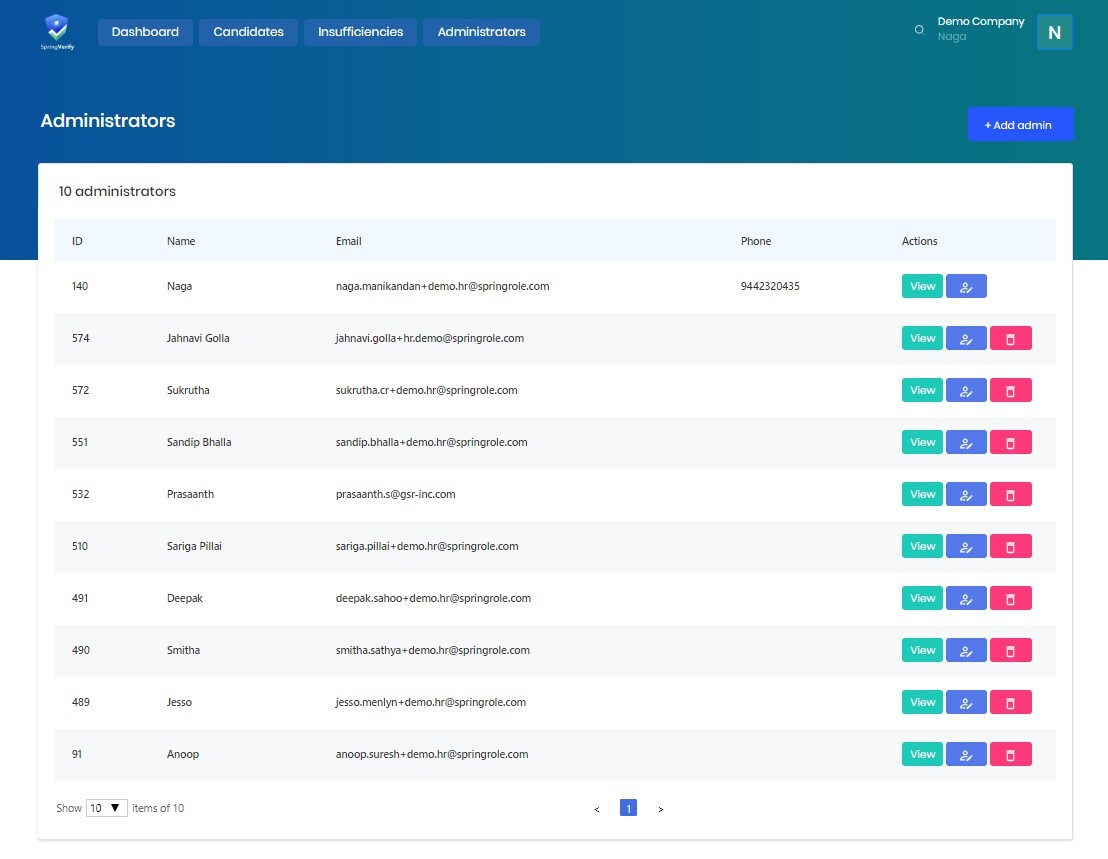The height and width of the screenshot is (859, 1108).
Task: Go to the next page arrow
Action: click(661, 809)
